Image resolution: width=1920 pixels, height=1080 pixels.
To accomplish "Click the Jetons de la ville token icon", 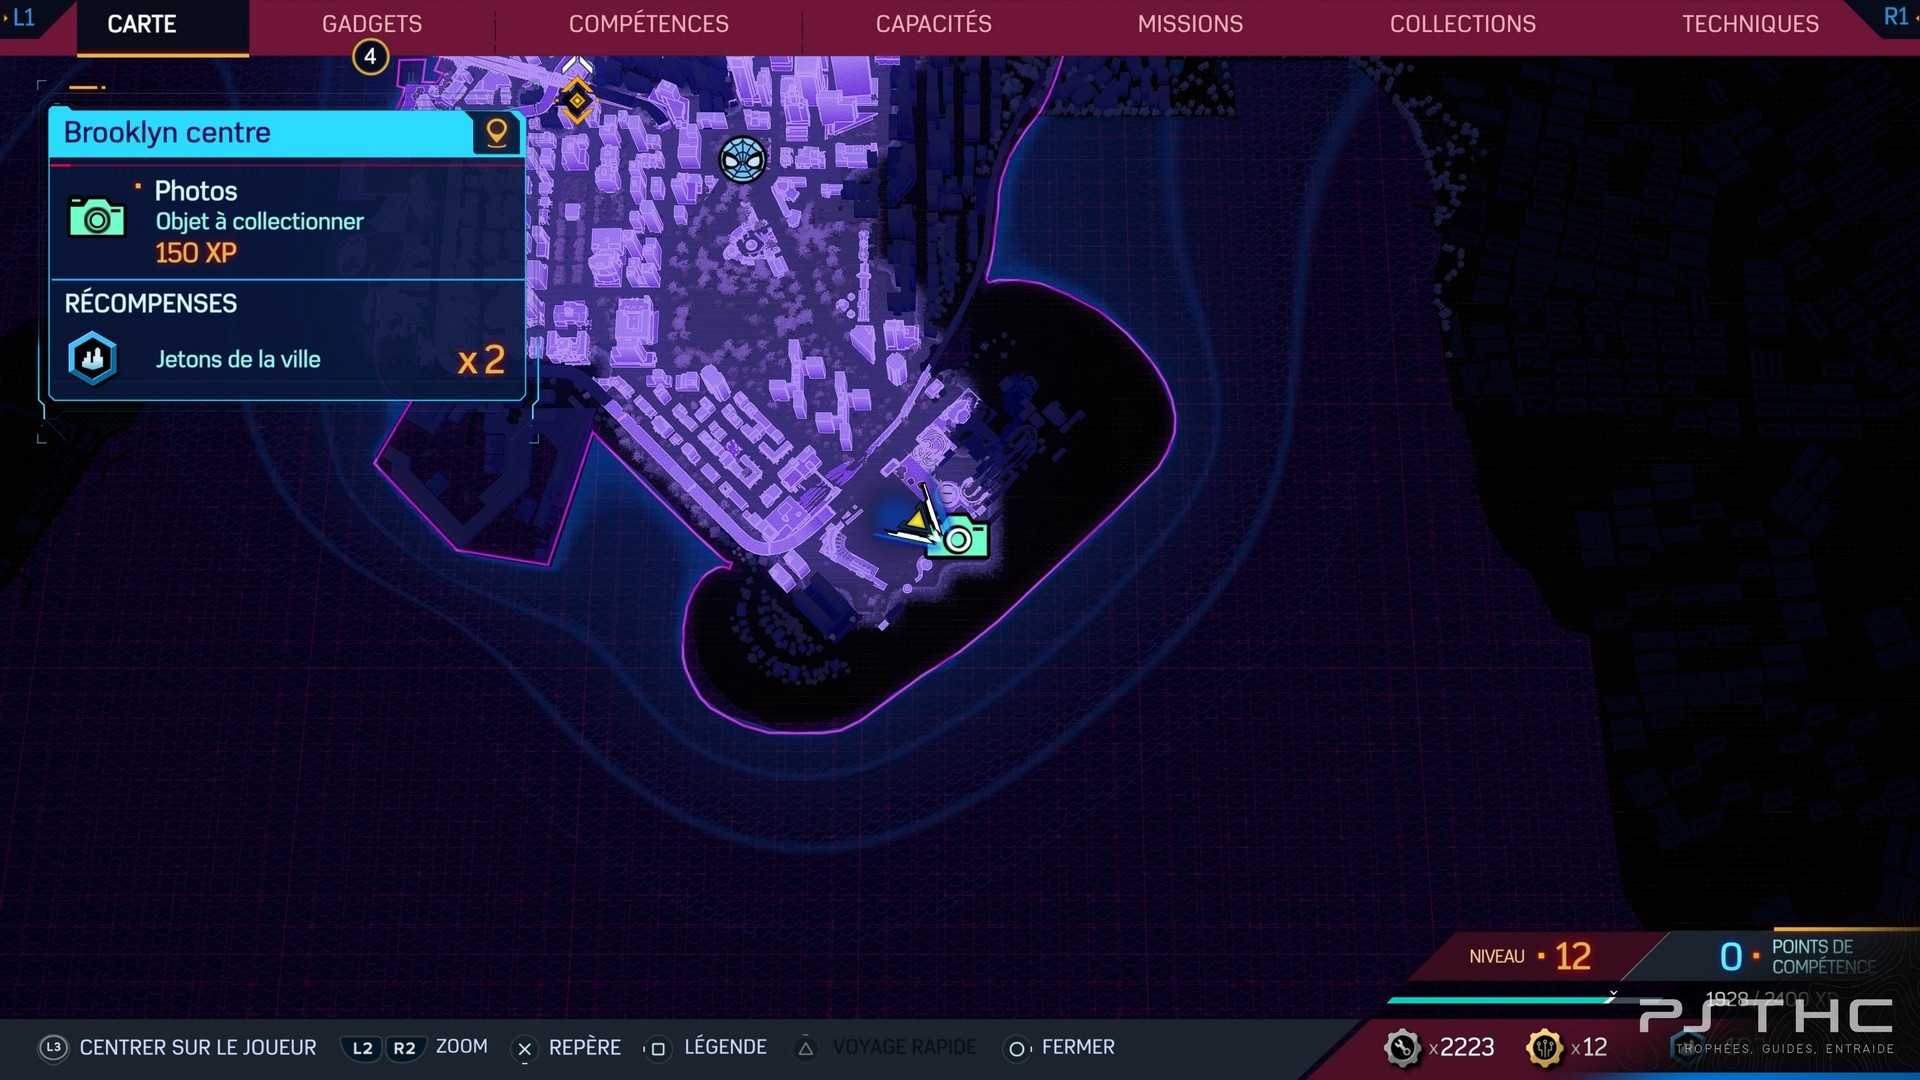I will point(93,358).
